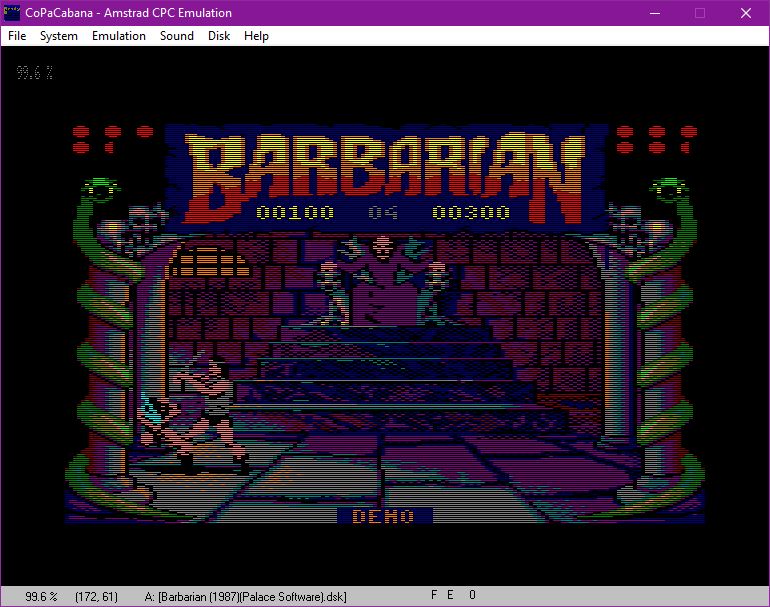Minimize the CoPaCabana window
Image resolution: width=770 pixels, height=607 pixels.
655,13
